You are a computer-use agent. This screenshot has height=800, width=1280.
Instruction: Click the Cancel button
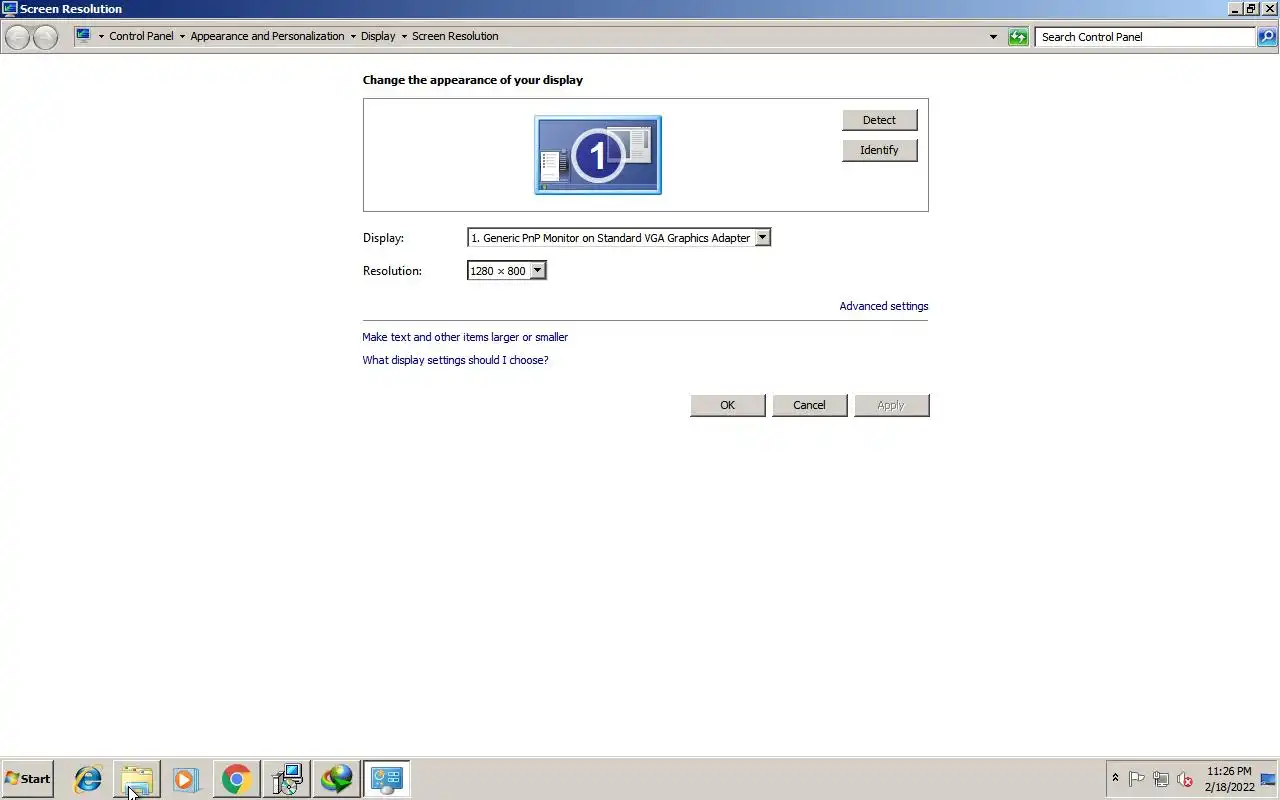click(810, 405)
